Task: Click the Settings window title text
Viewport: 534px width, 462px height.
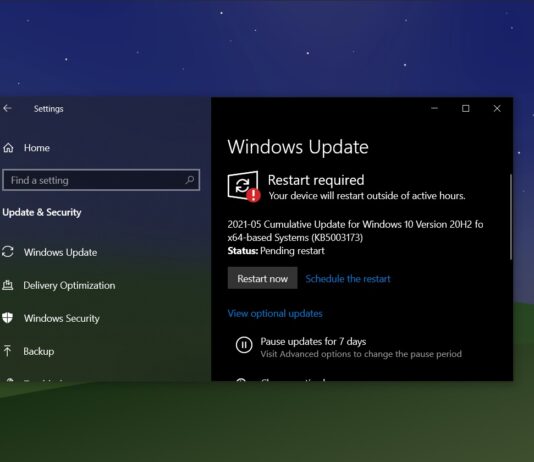Action: 48,109
